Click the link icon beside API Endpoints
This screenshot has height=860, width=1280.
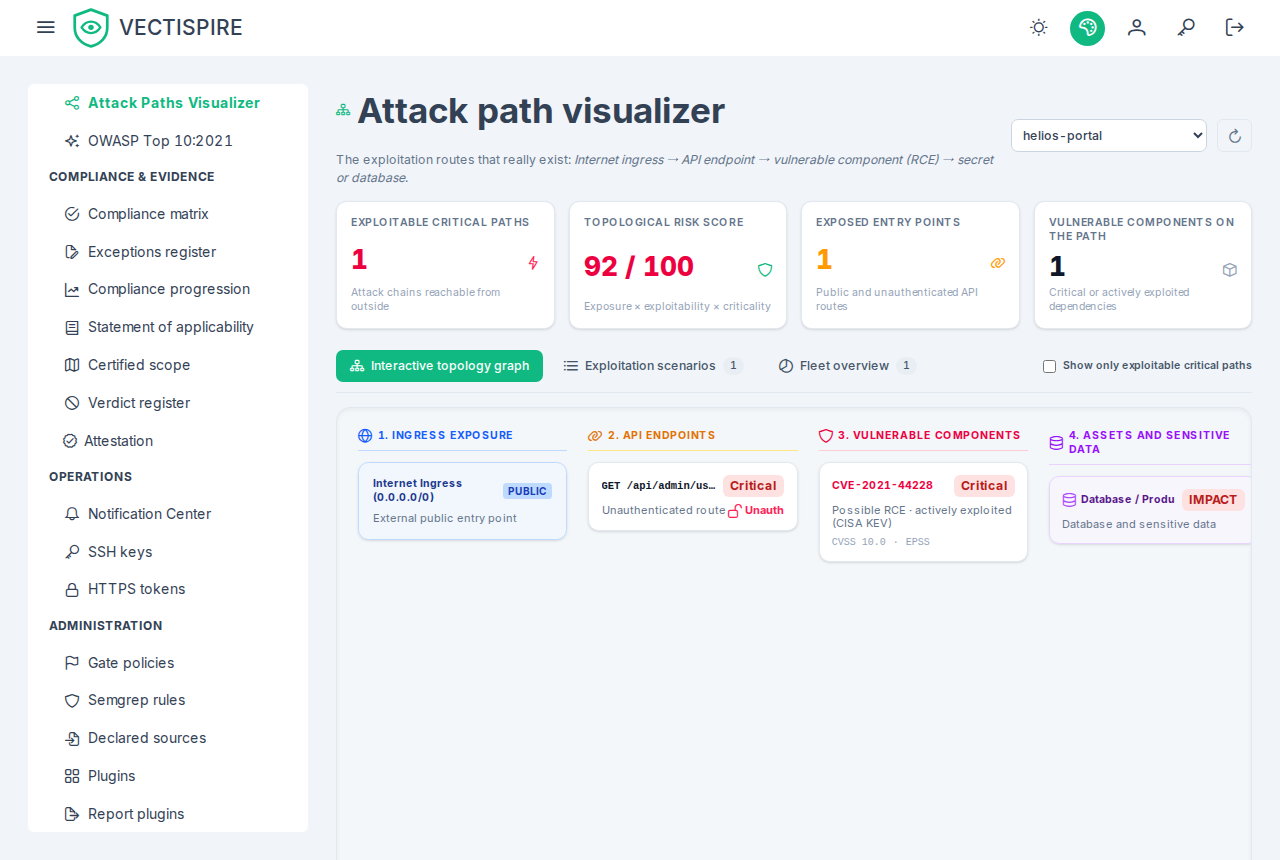pos(595,435)
